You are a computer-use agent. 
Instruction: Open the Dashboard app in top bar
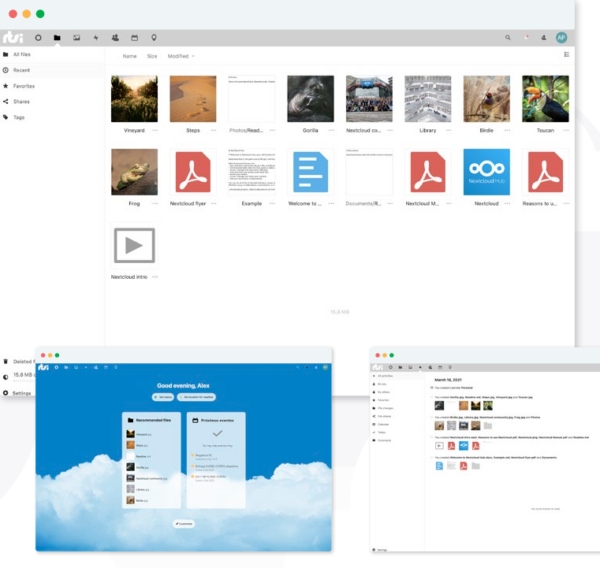coord(38,37)
